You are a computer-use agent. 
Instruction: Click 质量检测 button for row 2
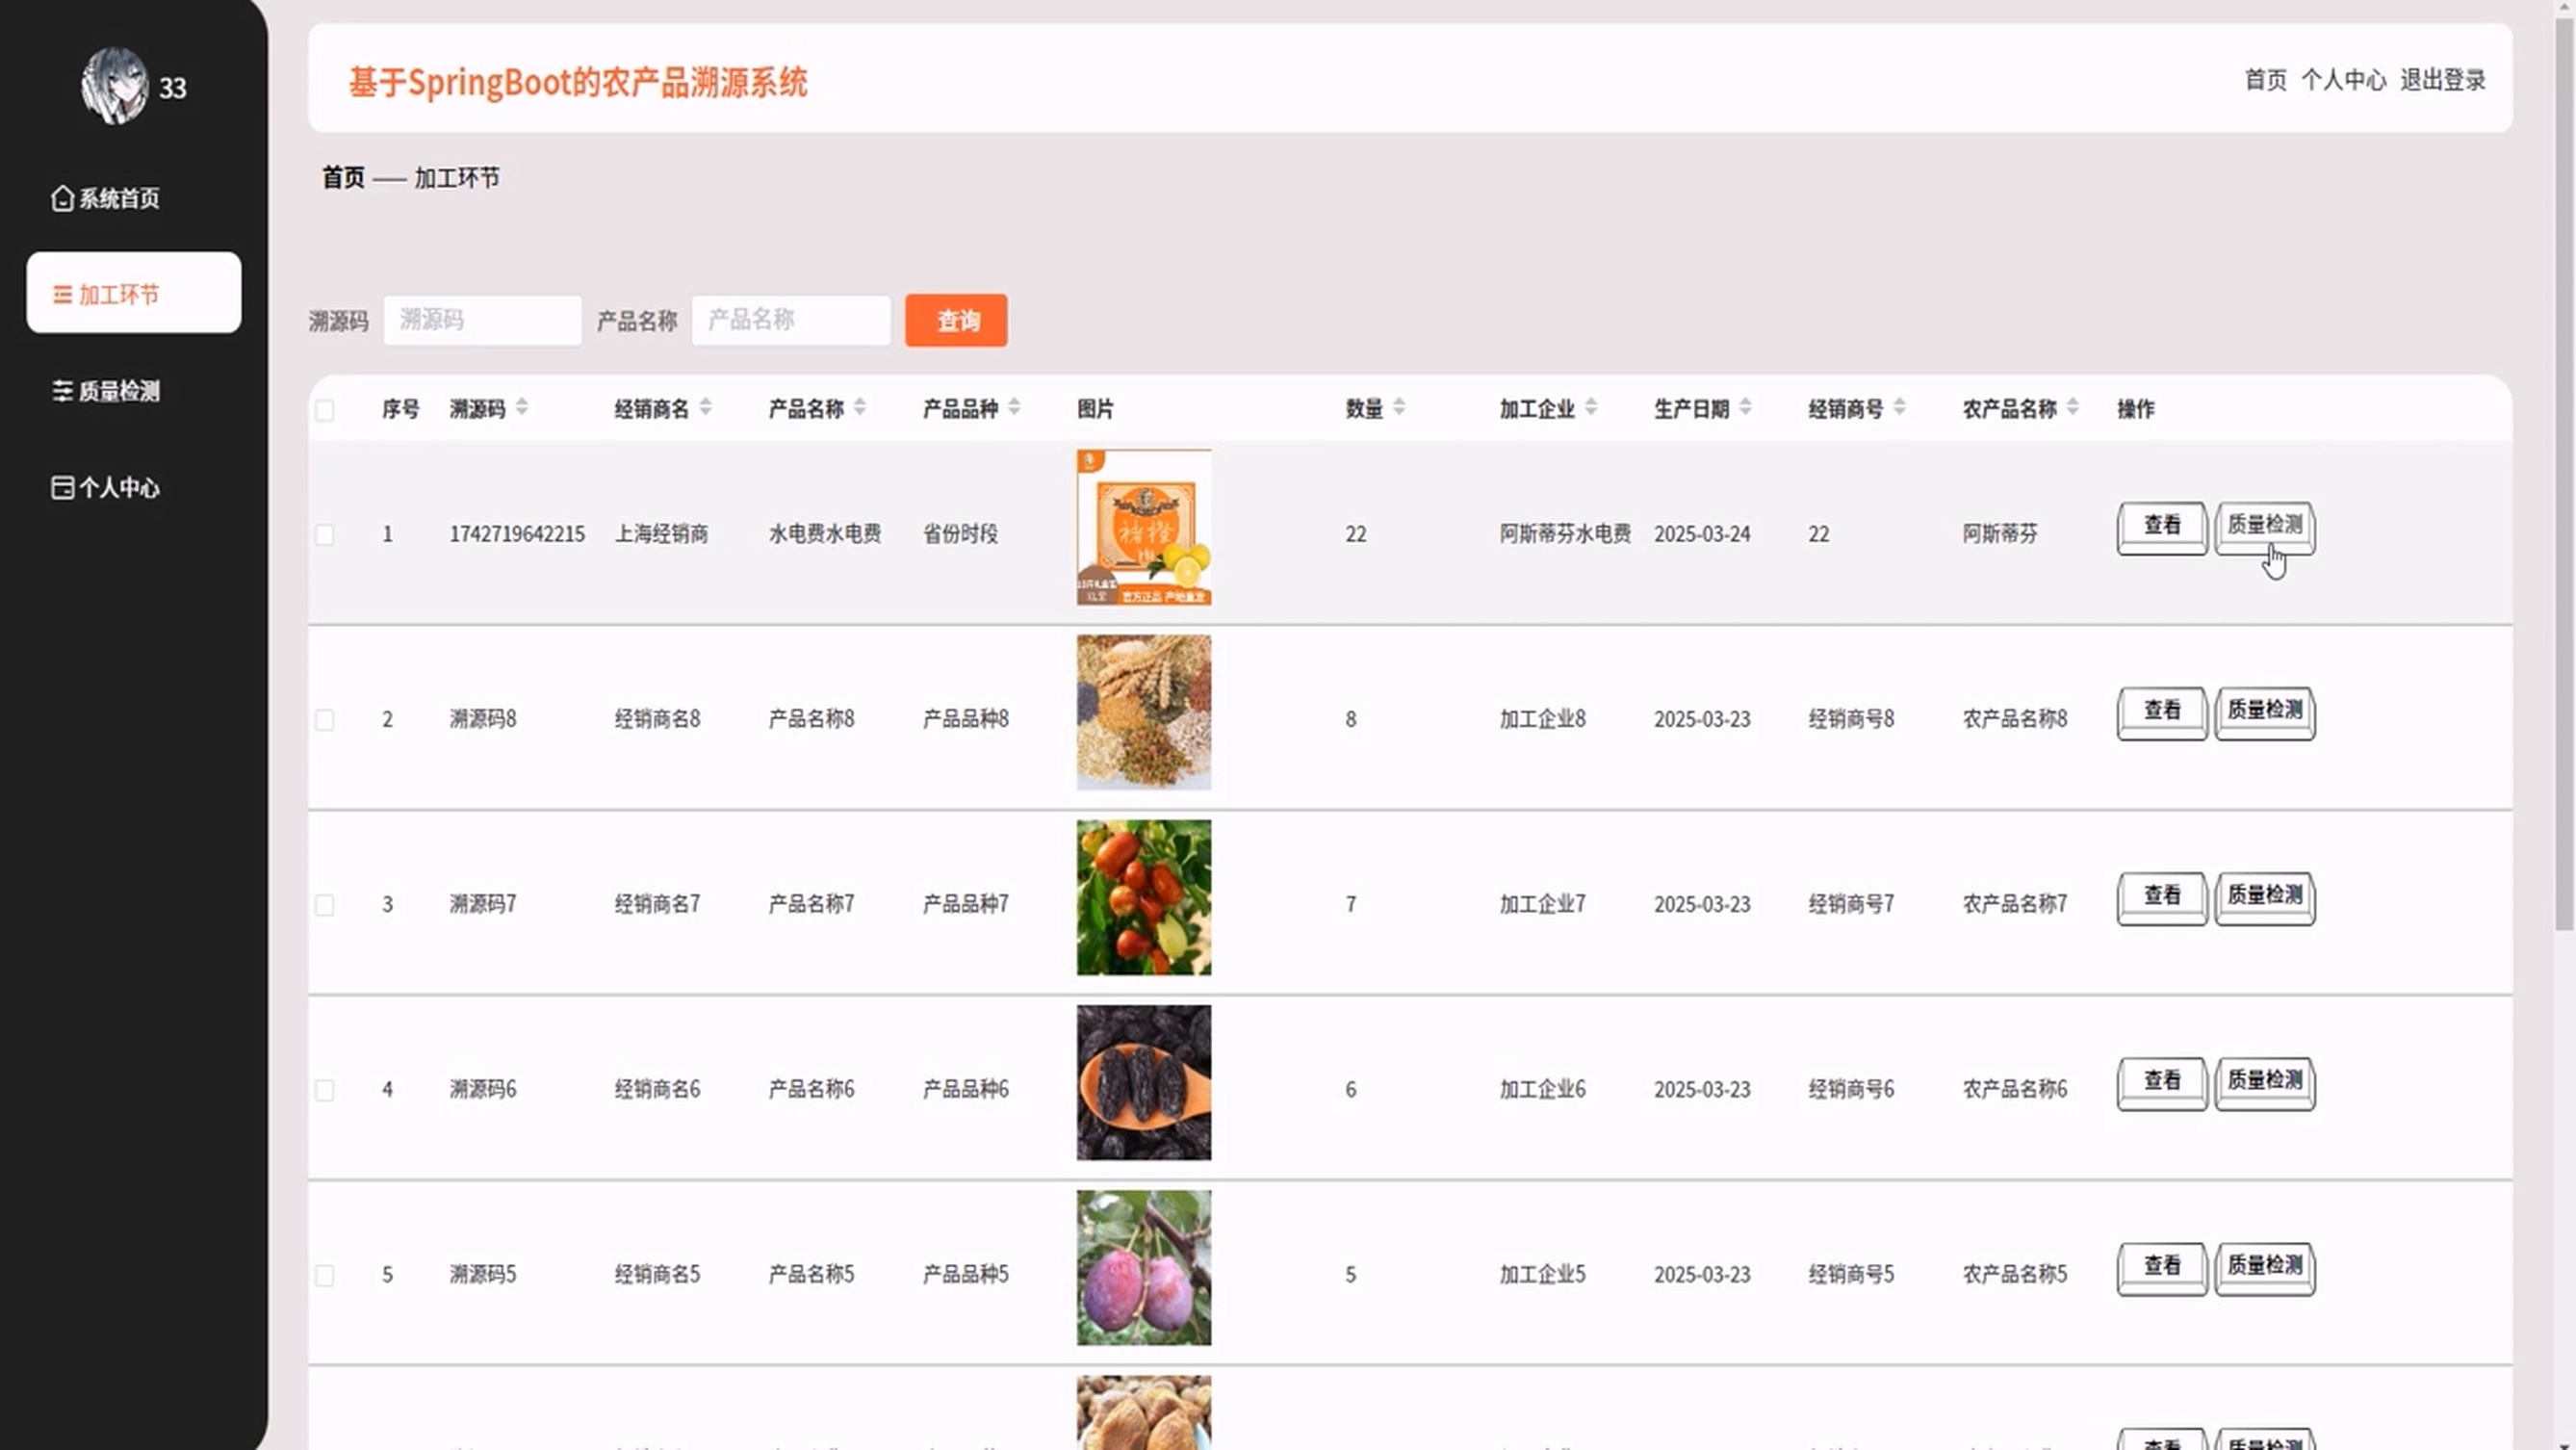(2264, 712)
